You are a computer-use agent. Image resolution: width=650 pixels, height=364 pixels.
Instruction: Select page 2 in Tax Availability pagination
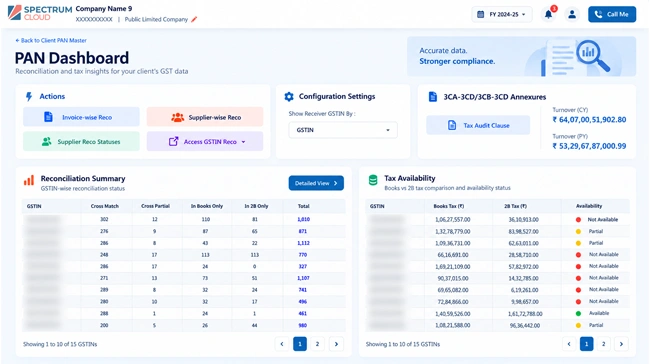point(604,344)
